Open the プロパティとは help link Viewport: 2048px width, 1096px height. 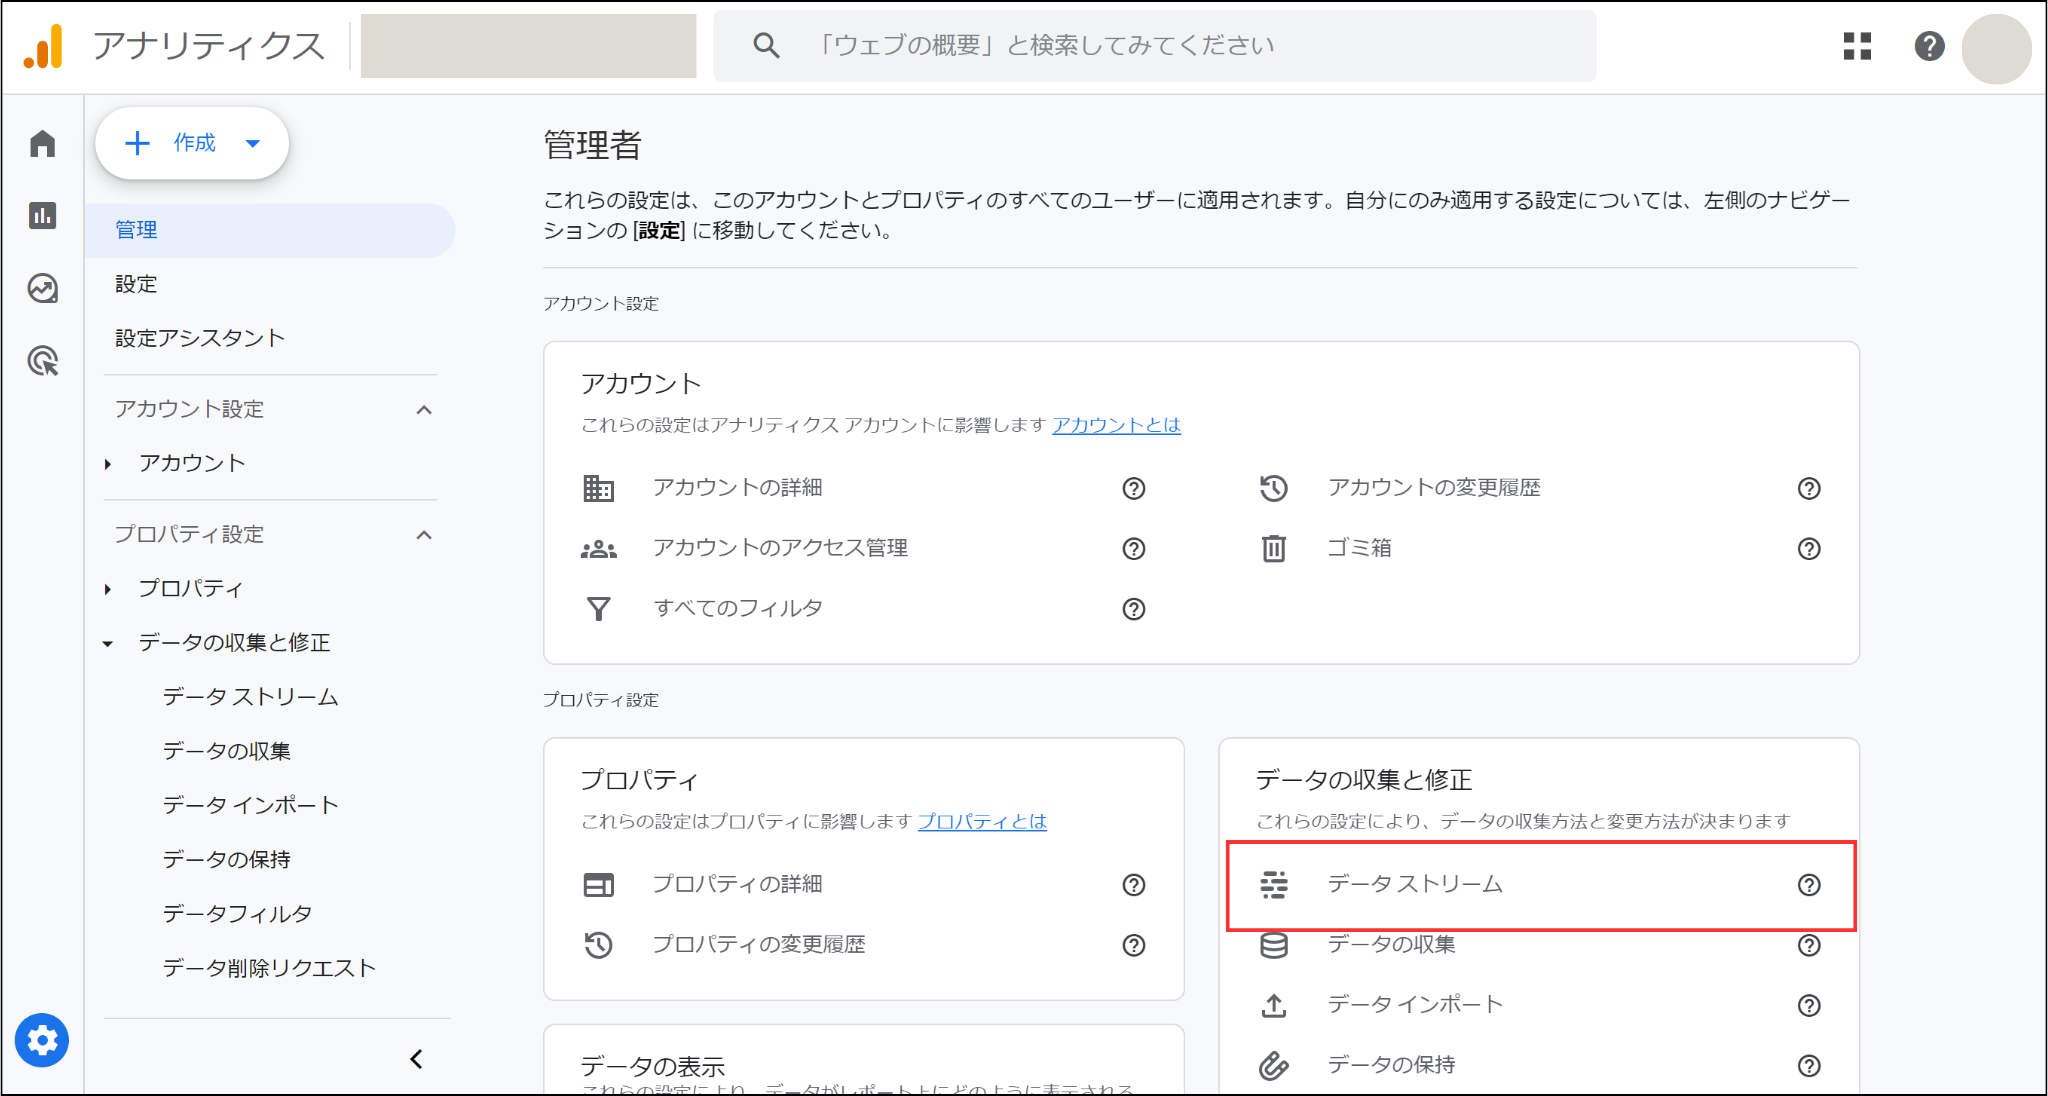click(982, 821)
